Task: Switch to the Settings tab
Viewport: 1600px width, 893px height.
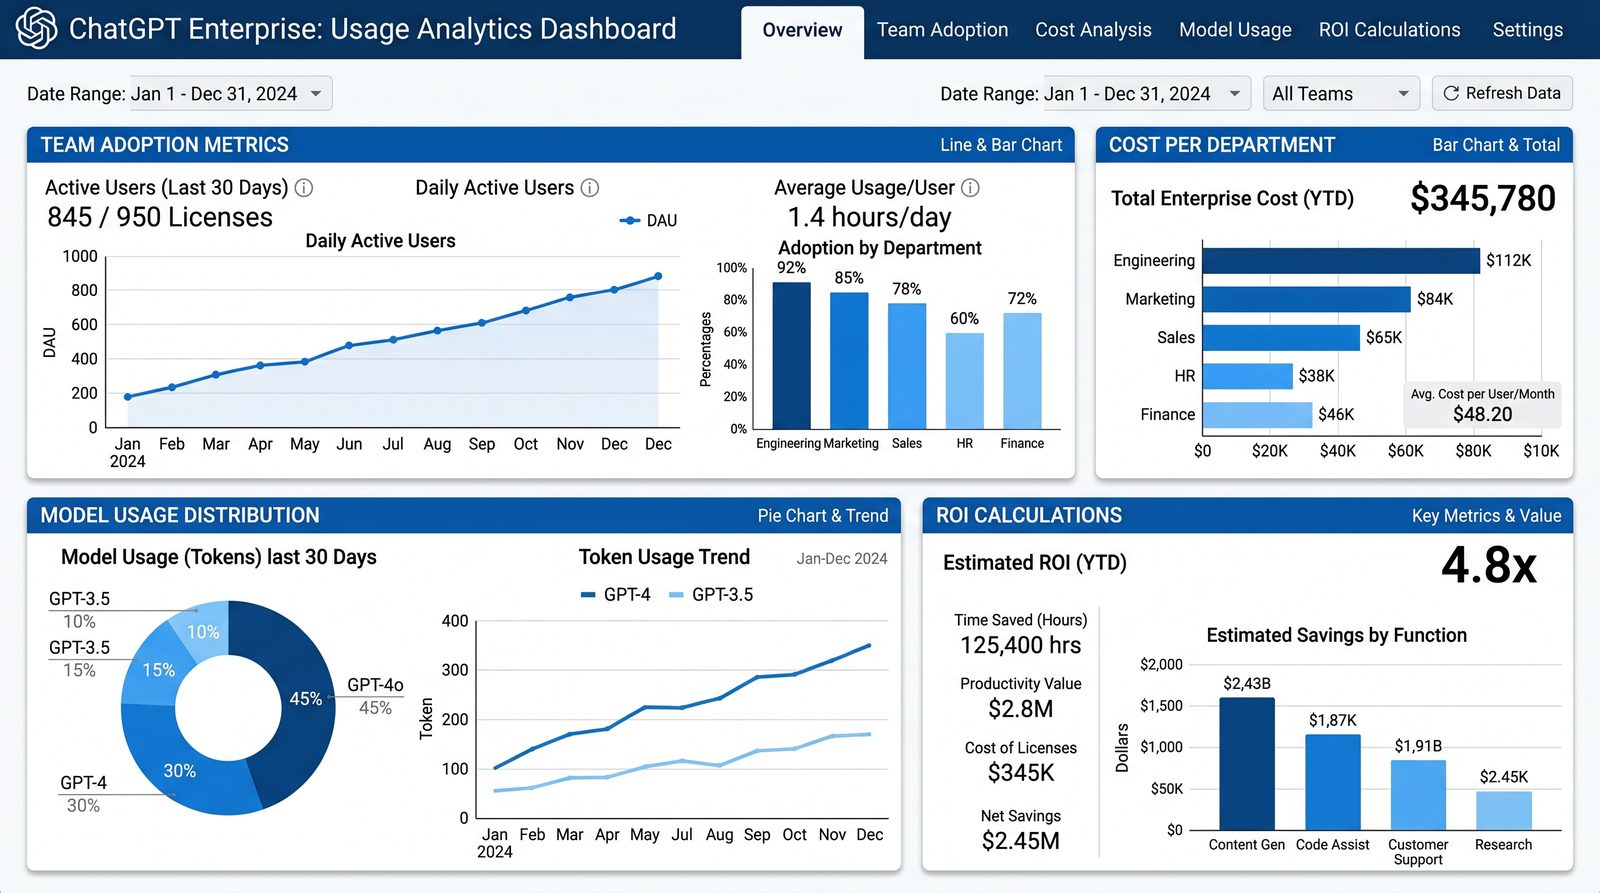Action: click(1527, 30)
